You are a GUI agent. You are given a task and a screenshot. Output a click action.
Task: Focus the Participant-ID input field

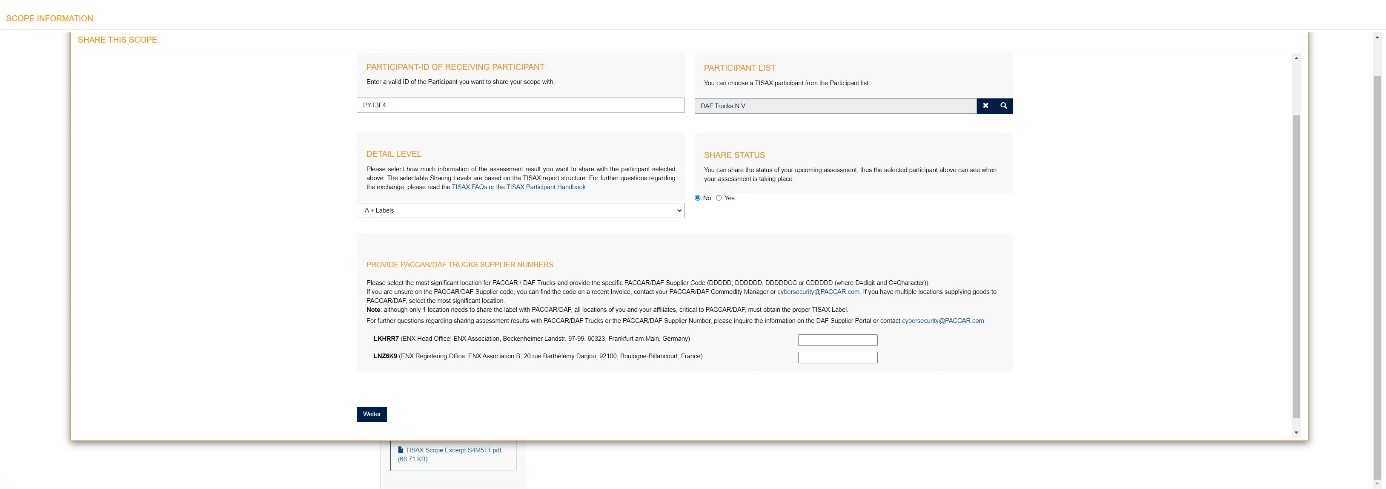coord(521,105)
